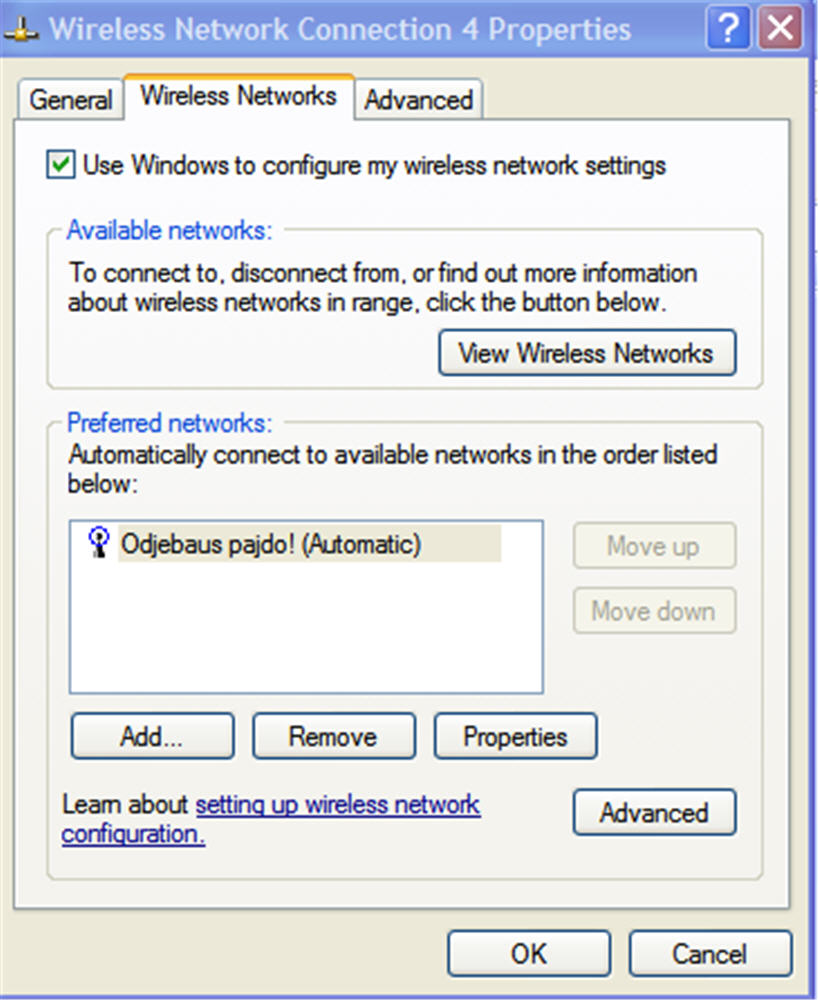Viewport: 818px width, 1000px height.
Task: Confirm the dialog with OK
Action: pos(528,954)
